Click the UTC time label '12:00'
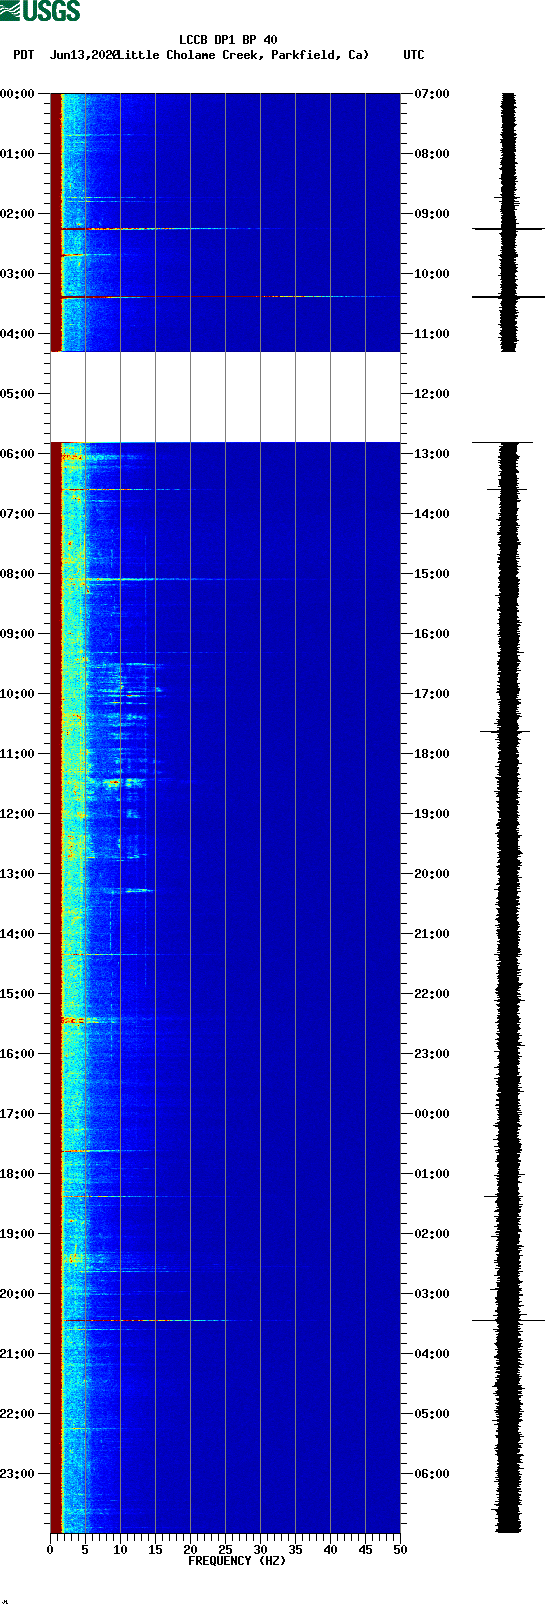 [x=432, y=394]
